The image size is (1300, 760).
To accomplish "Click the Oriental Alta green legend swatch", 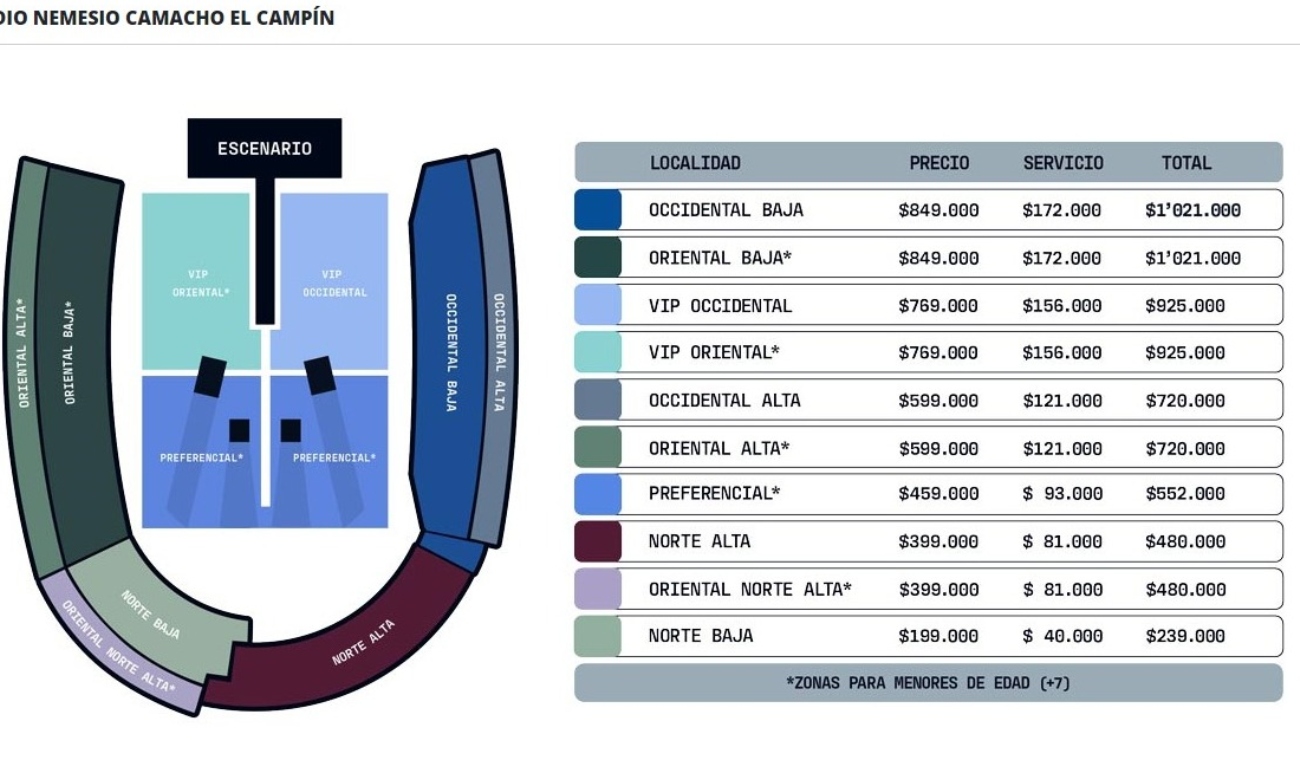I will (598, 447).
